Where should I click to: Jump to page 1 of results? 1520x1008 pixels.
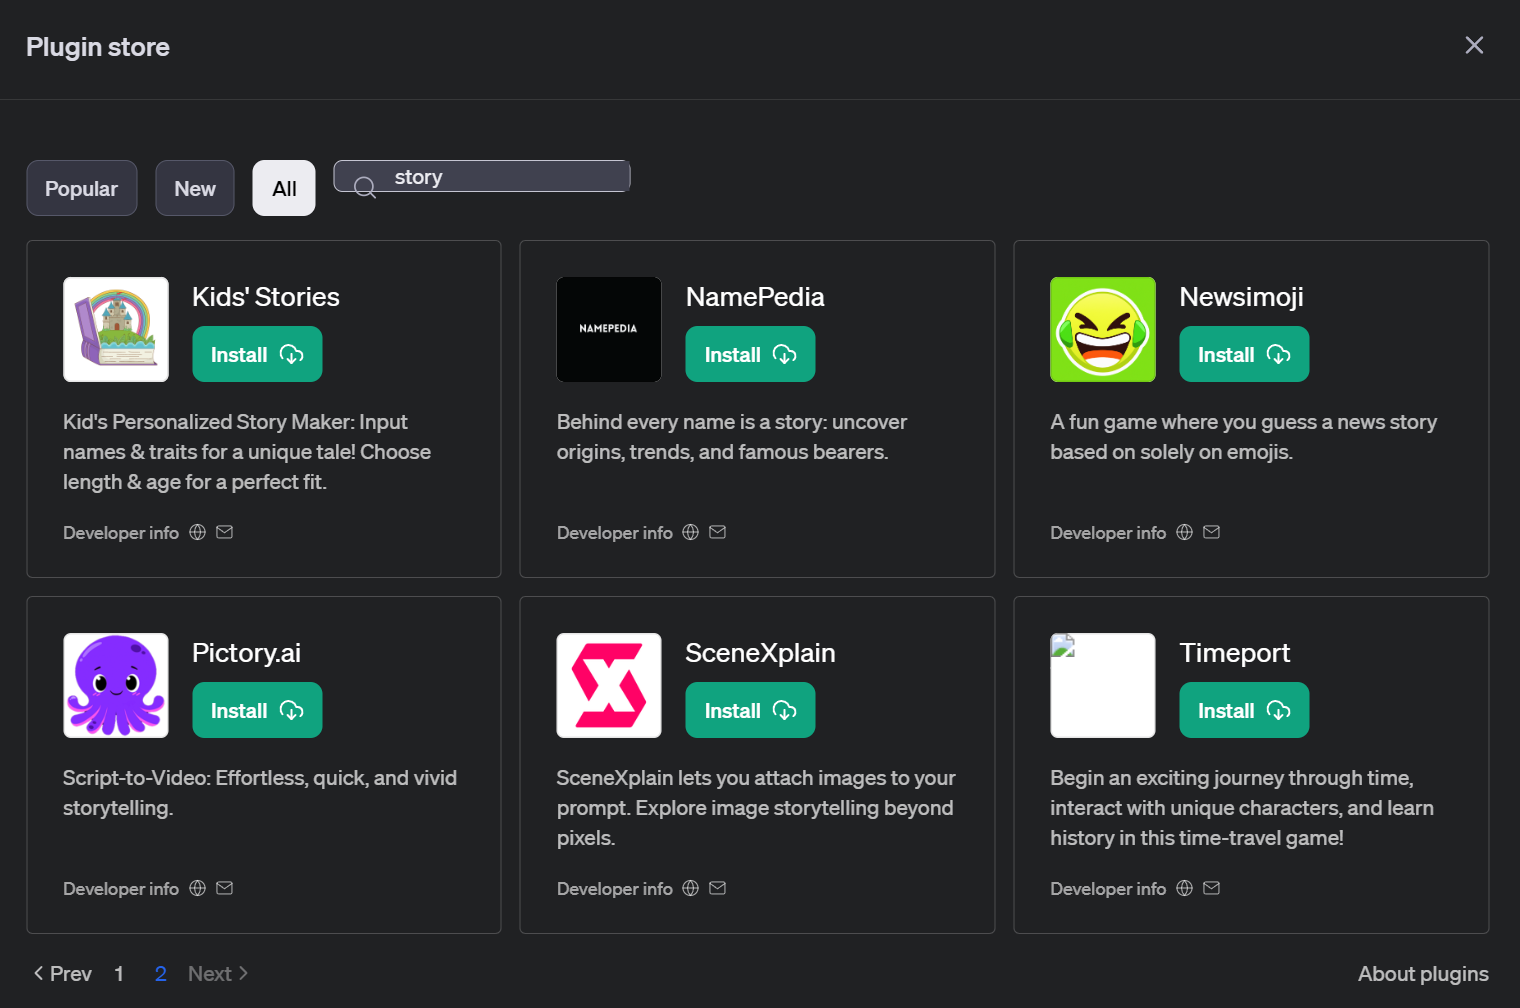point(119,974)
